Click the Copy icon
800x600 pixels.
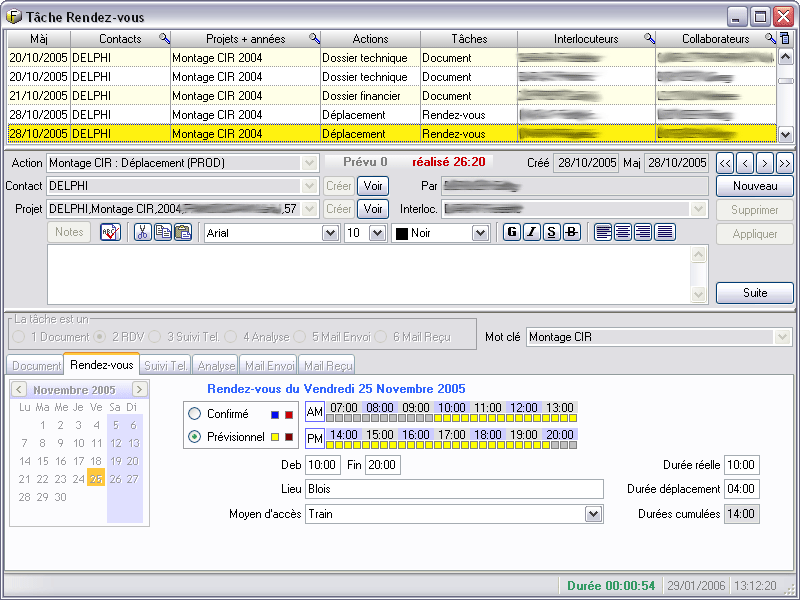(163, 233)
